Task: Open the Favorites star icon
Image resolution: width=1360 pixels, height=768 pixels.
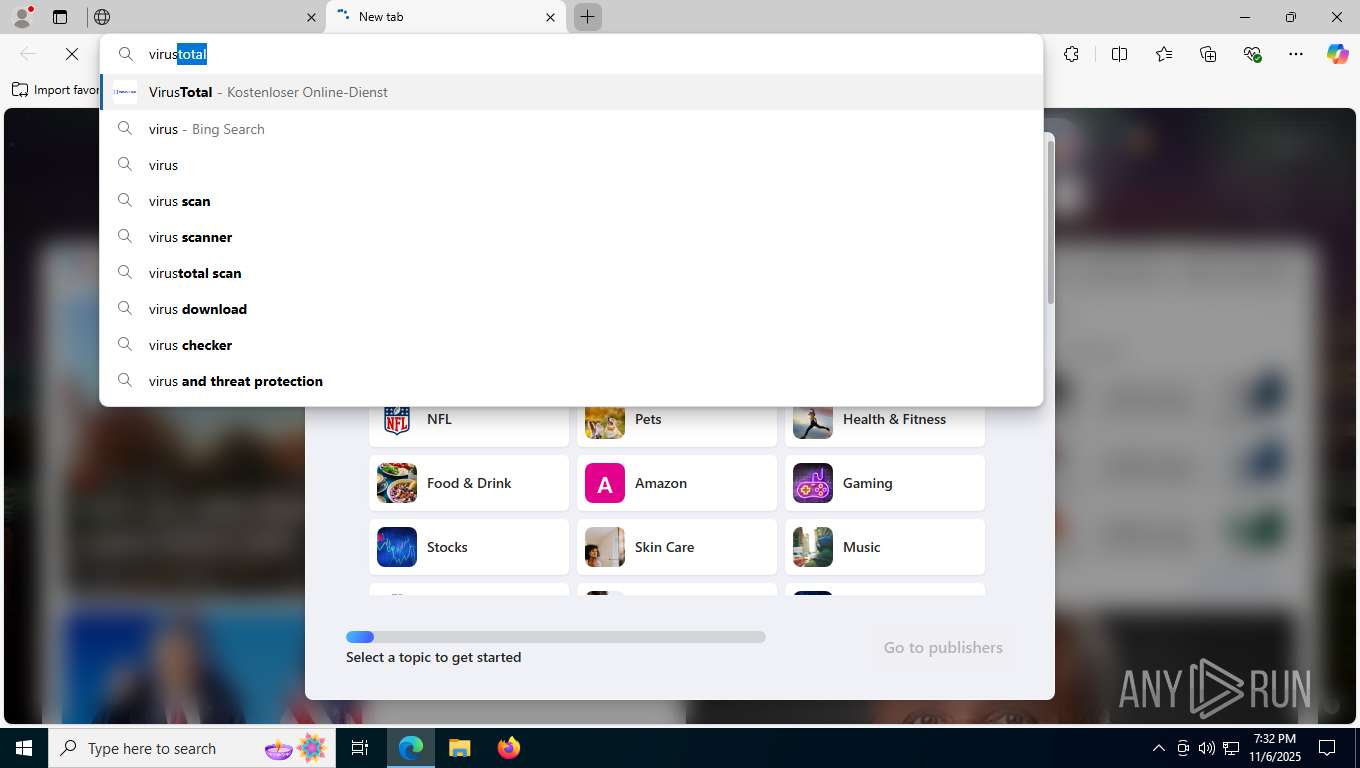Action: pyautogui.click(x=1164, y=54)
